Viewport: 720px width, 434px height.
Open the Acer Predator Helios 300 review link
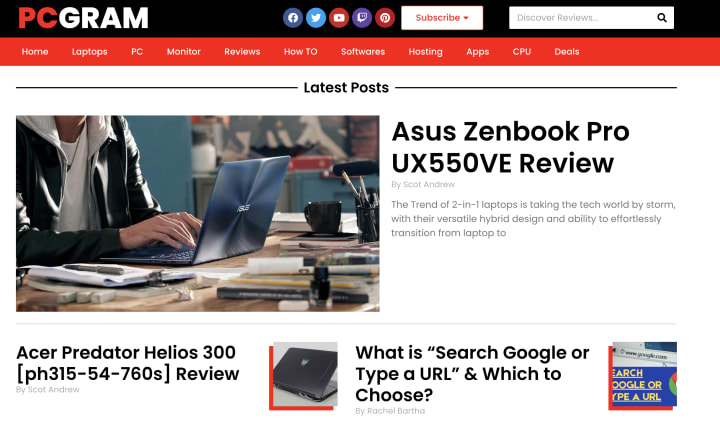click(x=128, y=363)
